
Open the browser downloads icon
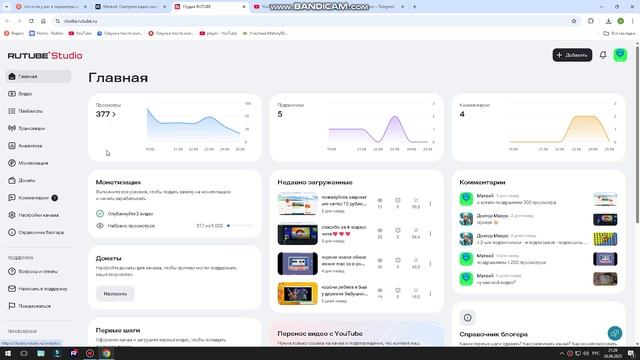(x=608, y=21)
